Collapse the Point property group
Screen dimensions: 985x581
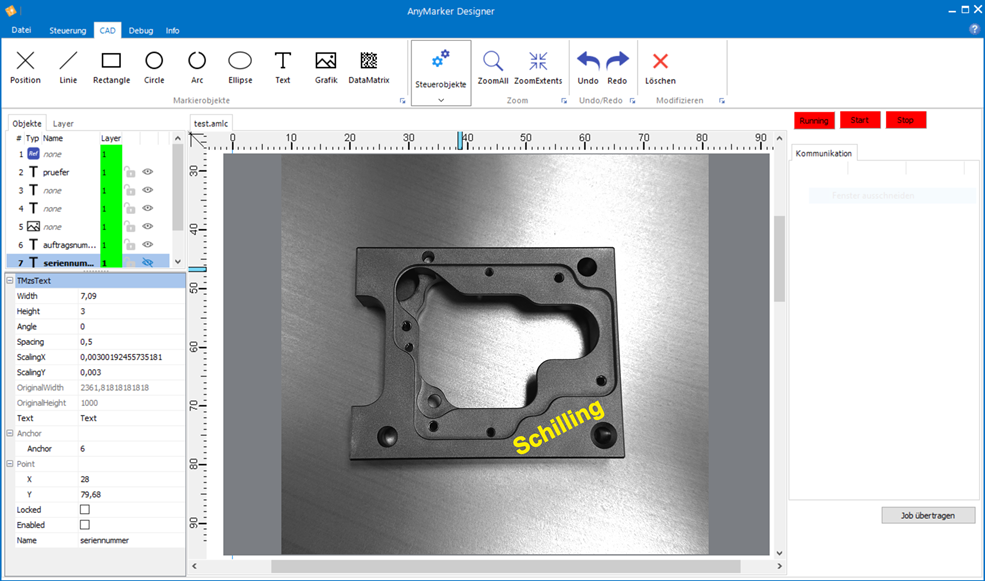coord(10,464)
